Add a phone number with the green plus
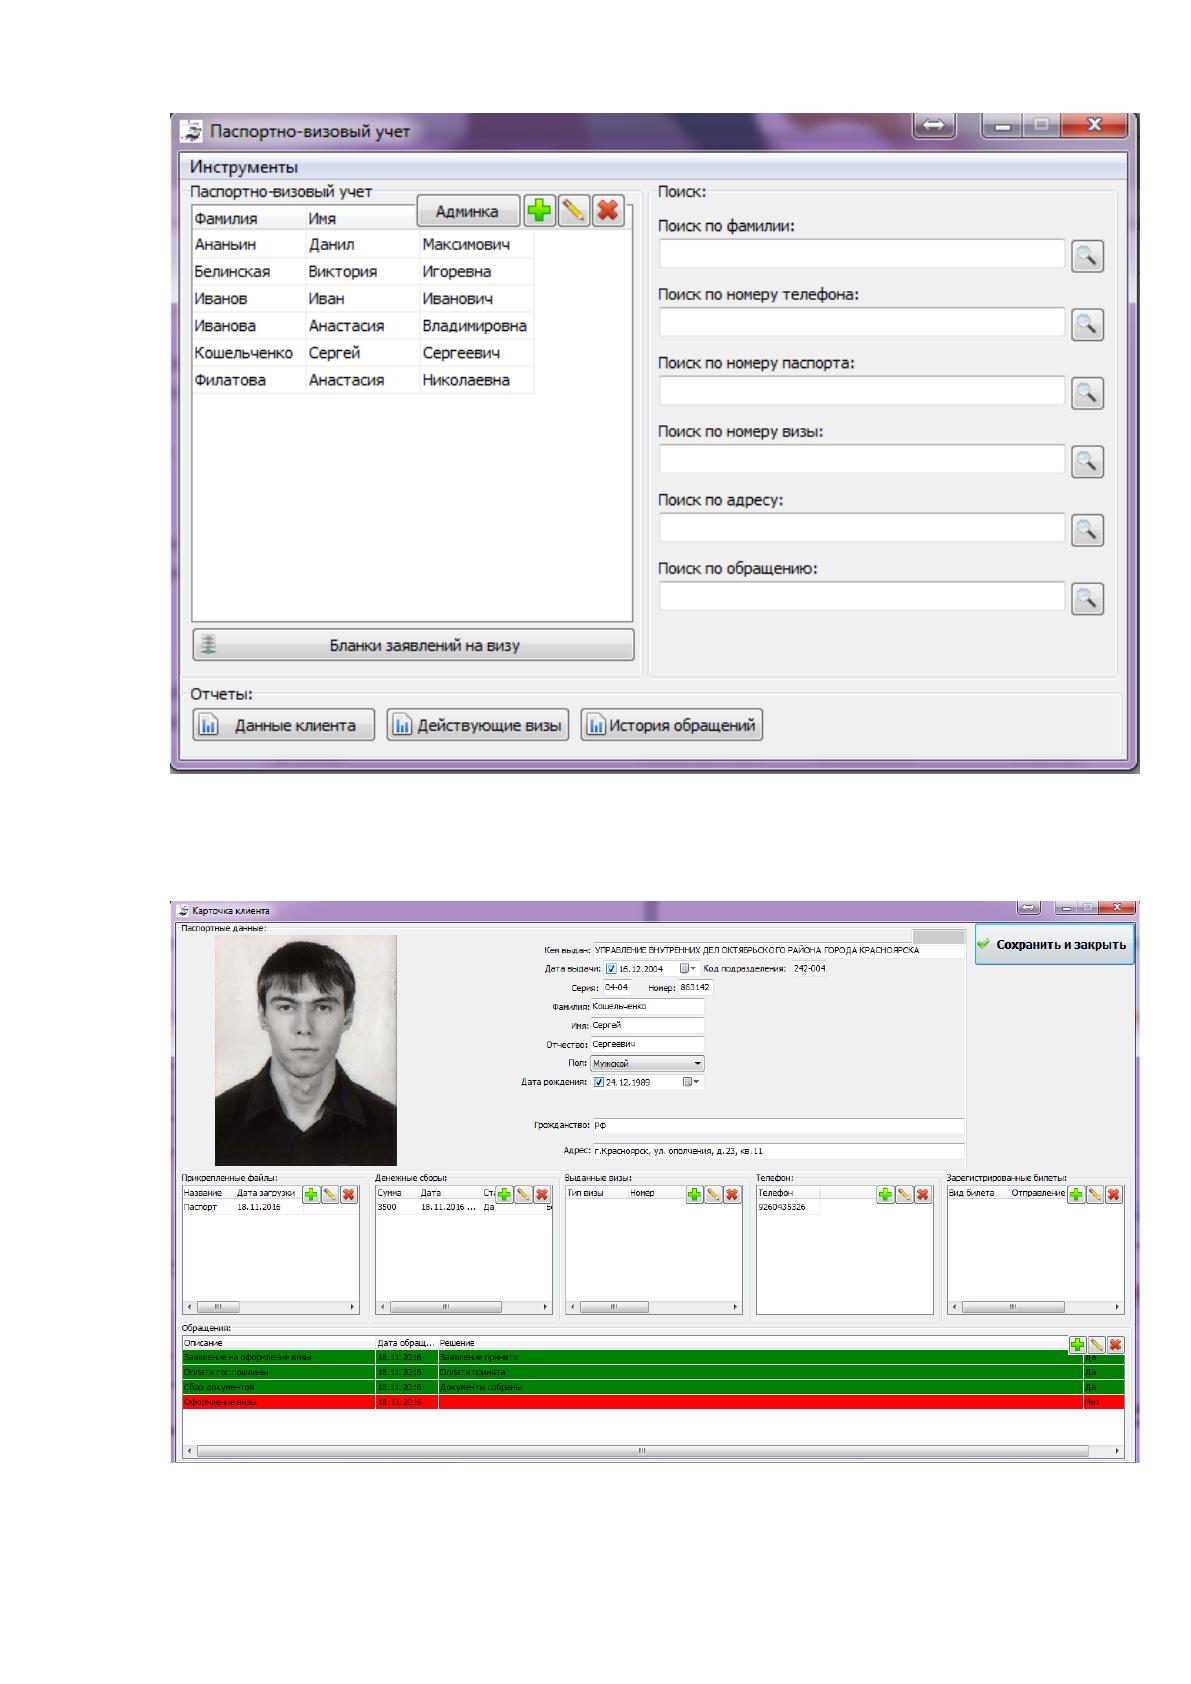The width and height of the screenshot is (1191, 1684). [x=885, y=1194]
